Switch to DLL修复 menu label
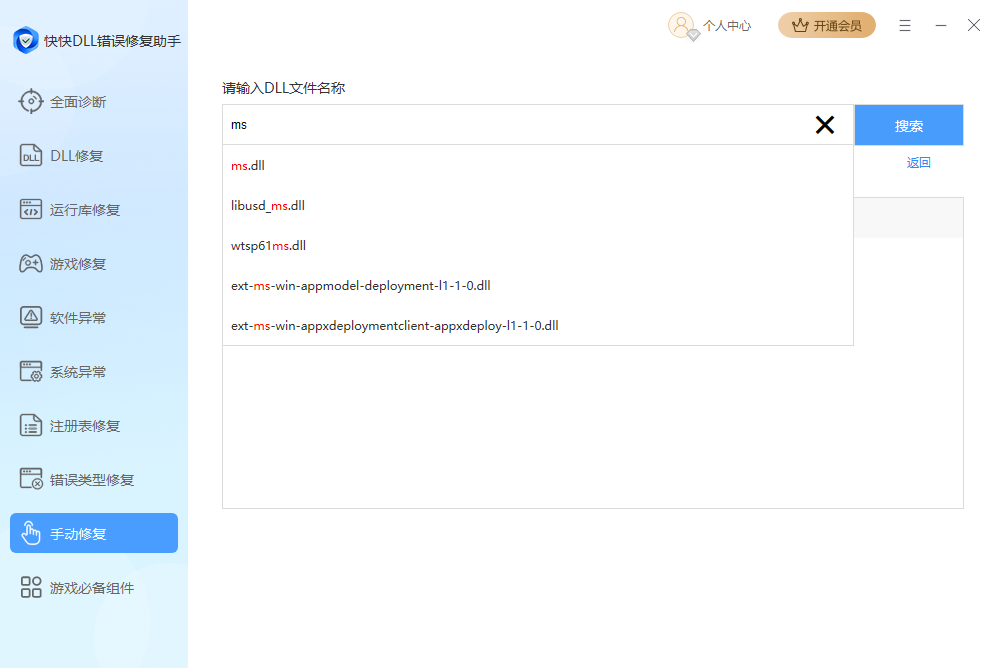The height and width of the screenshot is (668, 998). point(76,156)
